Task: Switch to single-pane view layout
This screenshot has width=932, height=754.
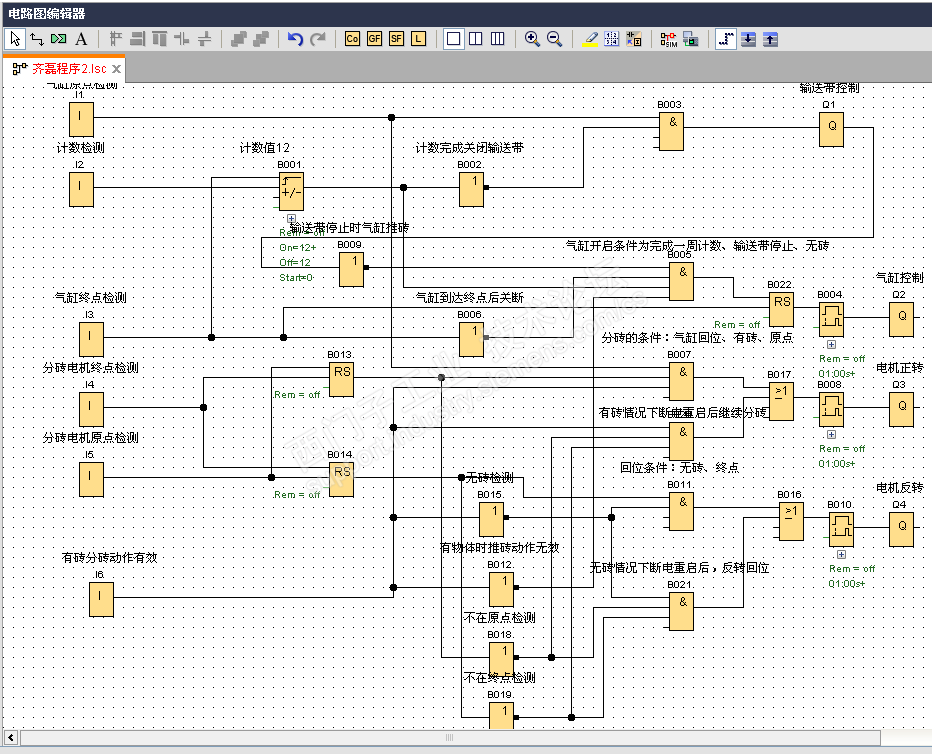Action: point(453,39)
